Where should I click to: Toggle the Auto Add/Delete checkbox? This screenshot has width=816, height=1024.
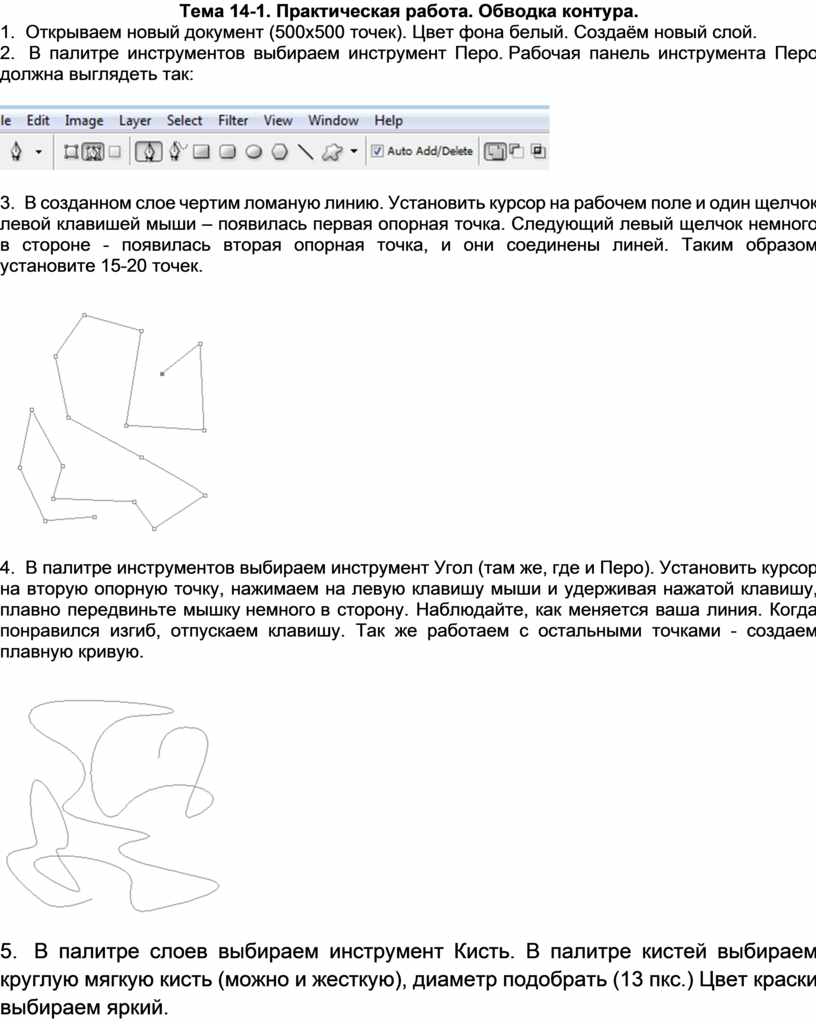377,152
